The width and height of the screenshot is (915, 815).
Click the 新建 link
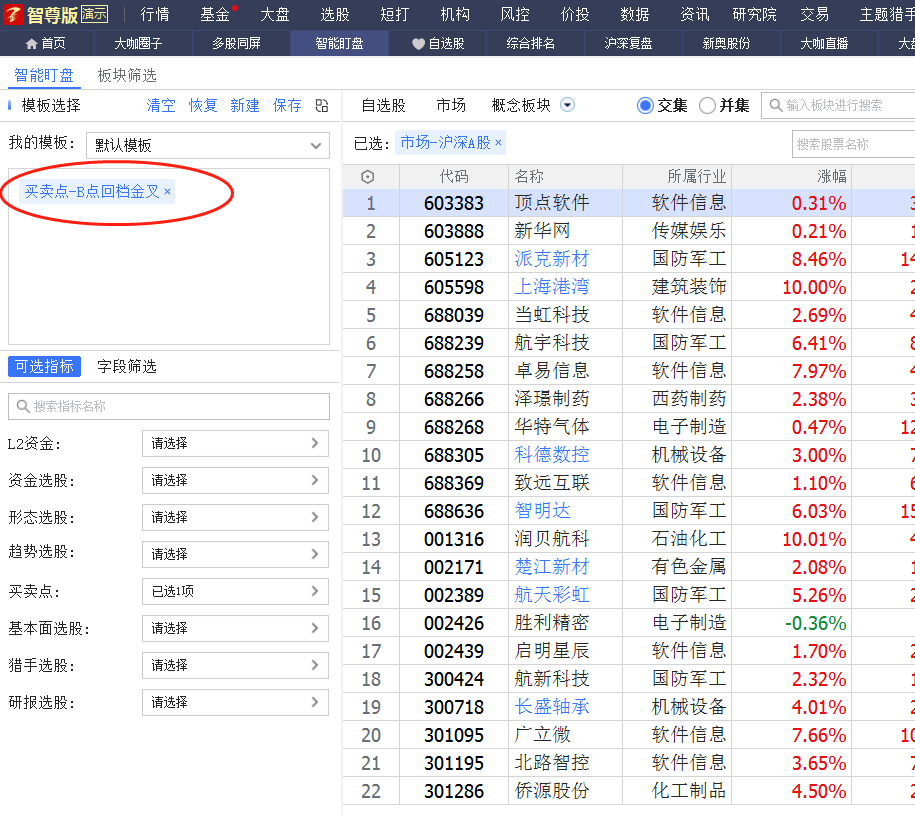[x=245, y=106]
